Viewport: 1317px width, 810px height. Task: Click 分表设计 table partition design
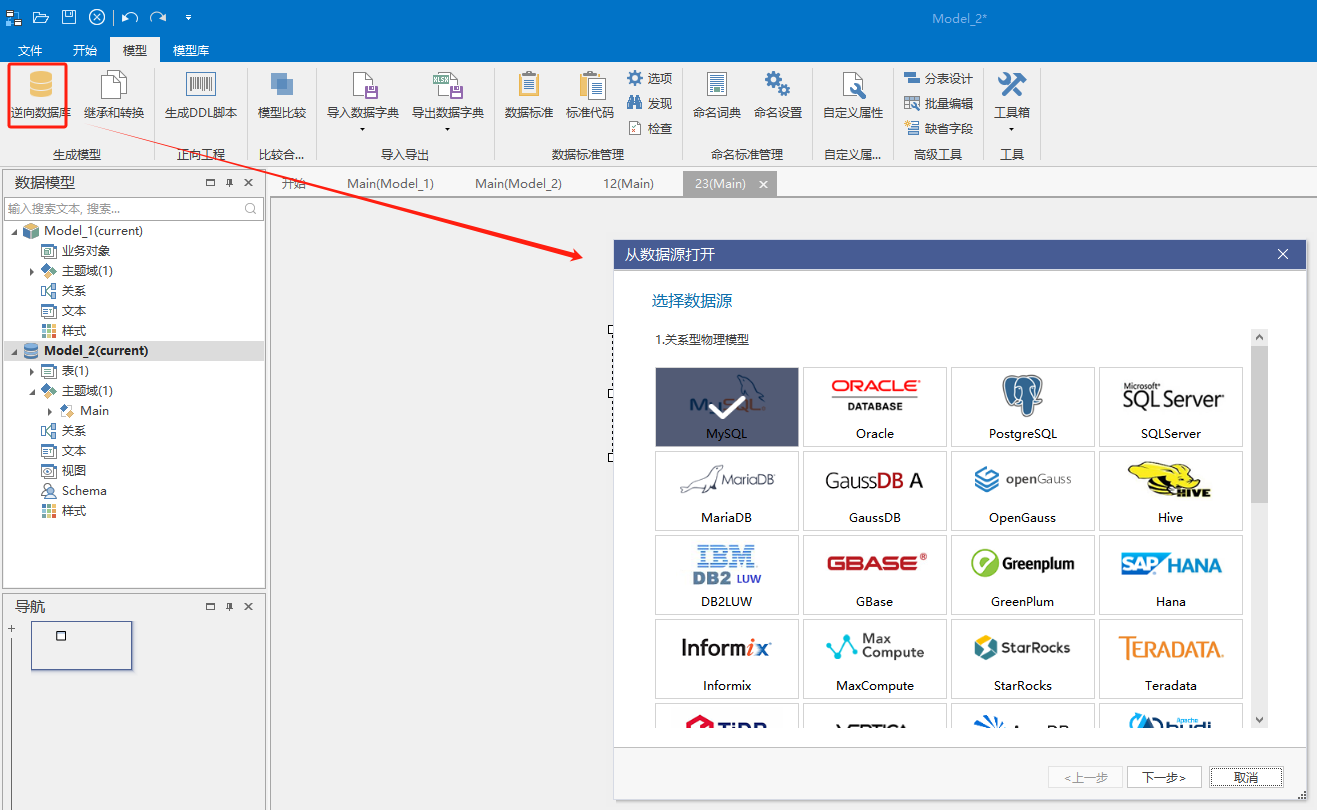(938, 78)
